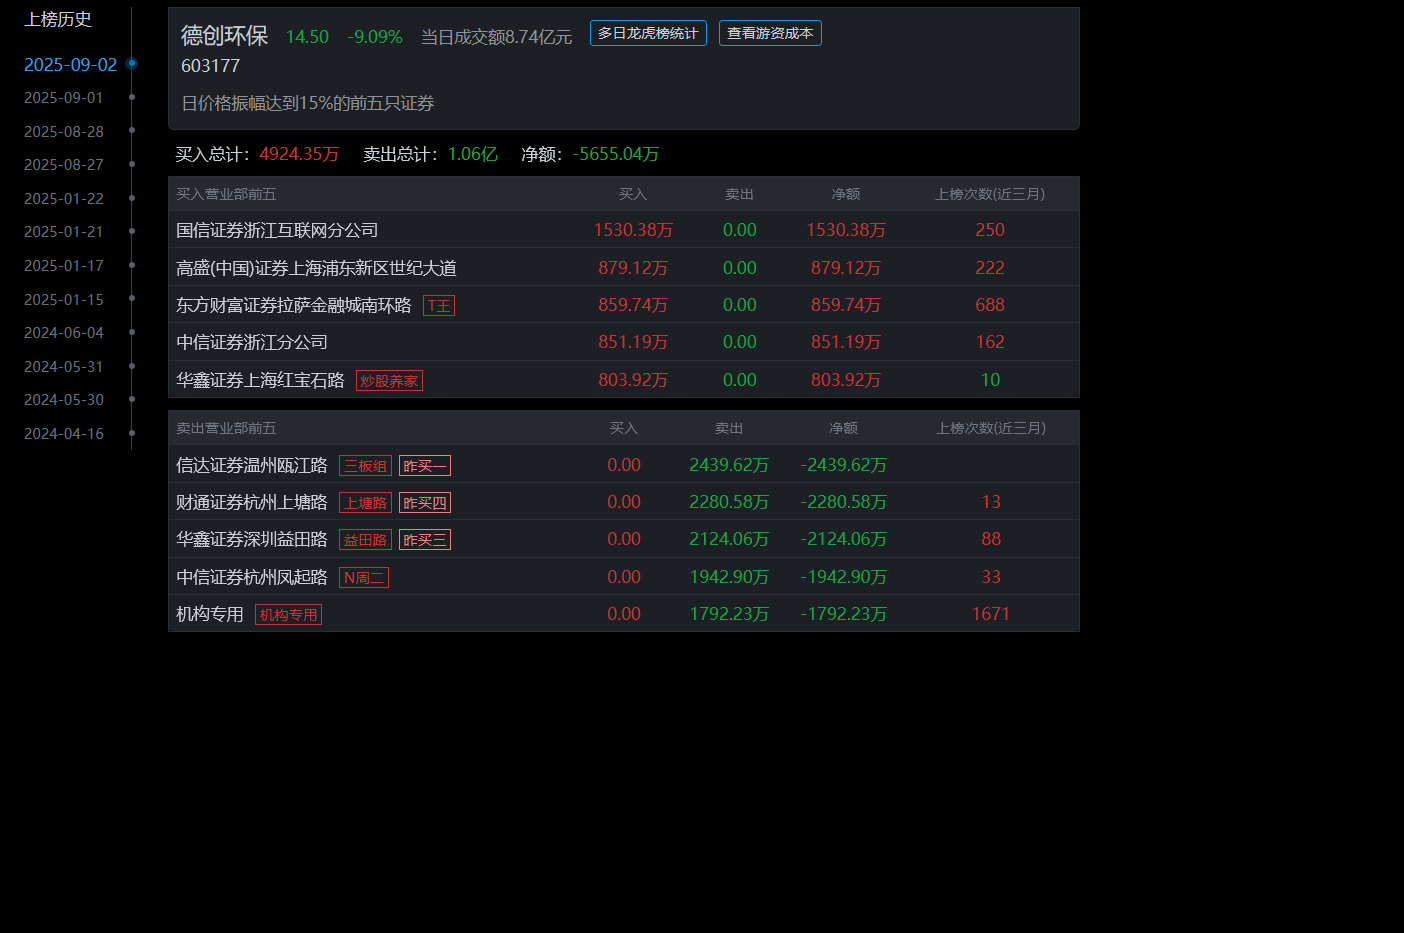Open 国信证券浙江互联网分公司 row
The width and height of the screenshot is (1404, 933).
coord(624,230)
